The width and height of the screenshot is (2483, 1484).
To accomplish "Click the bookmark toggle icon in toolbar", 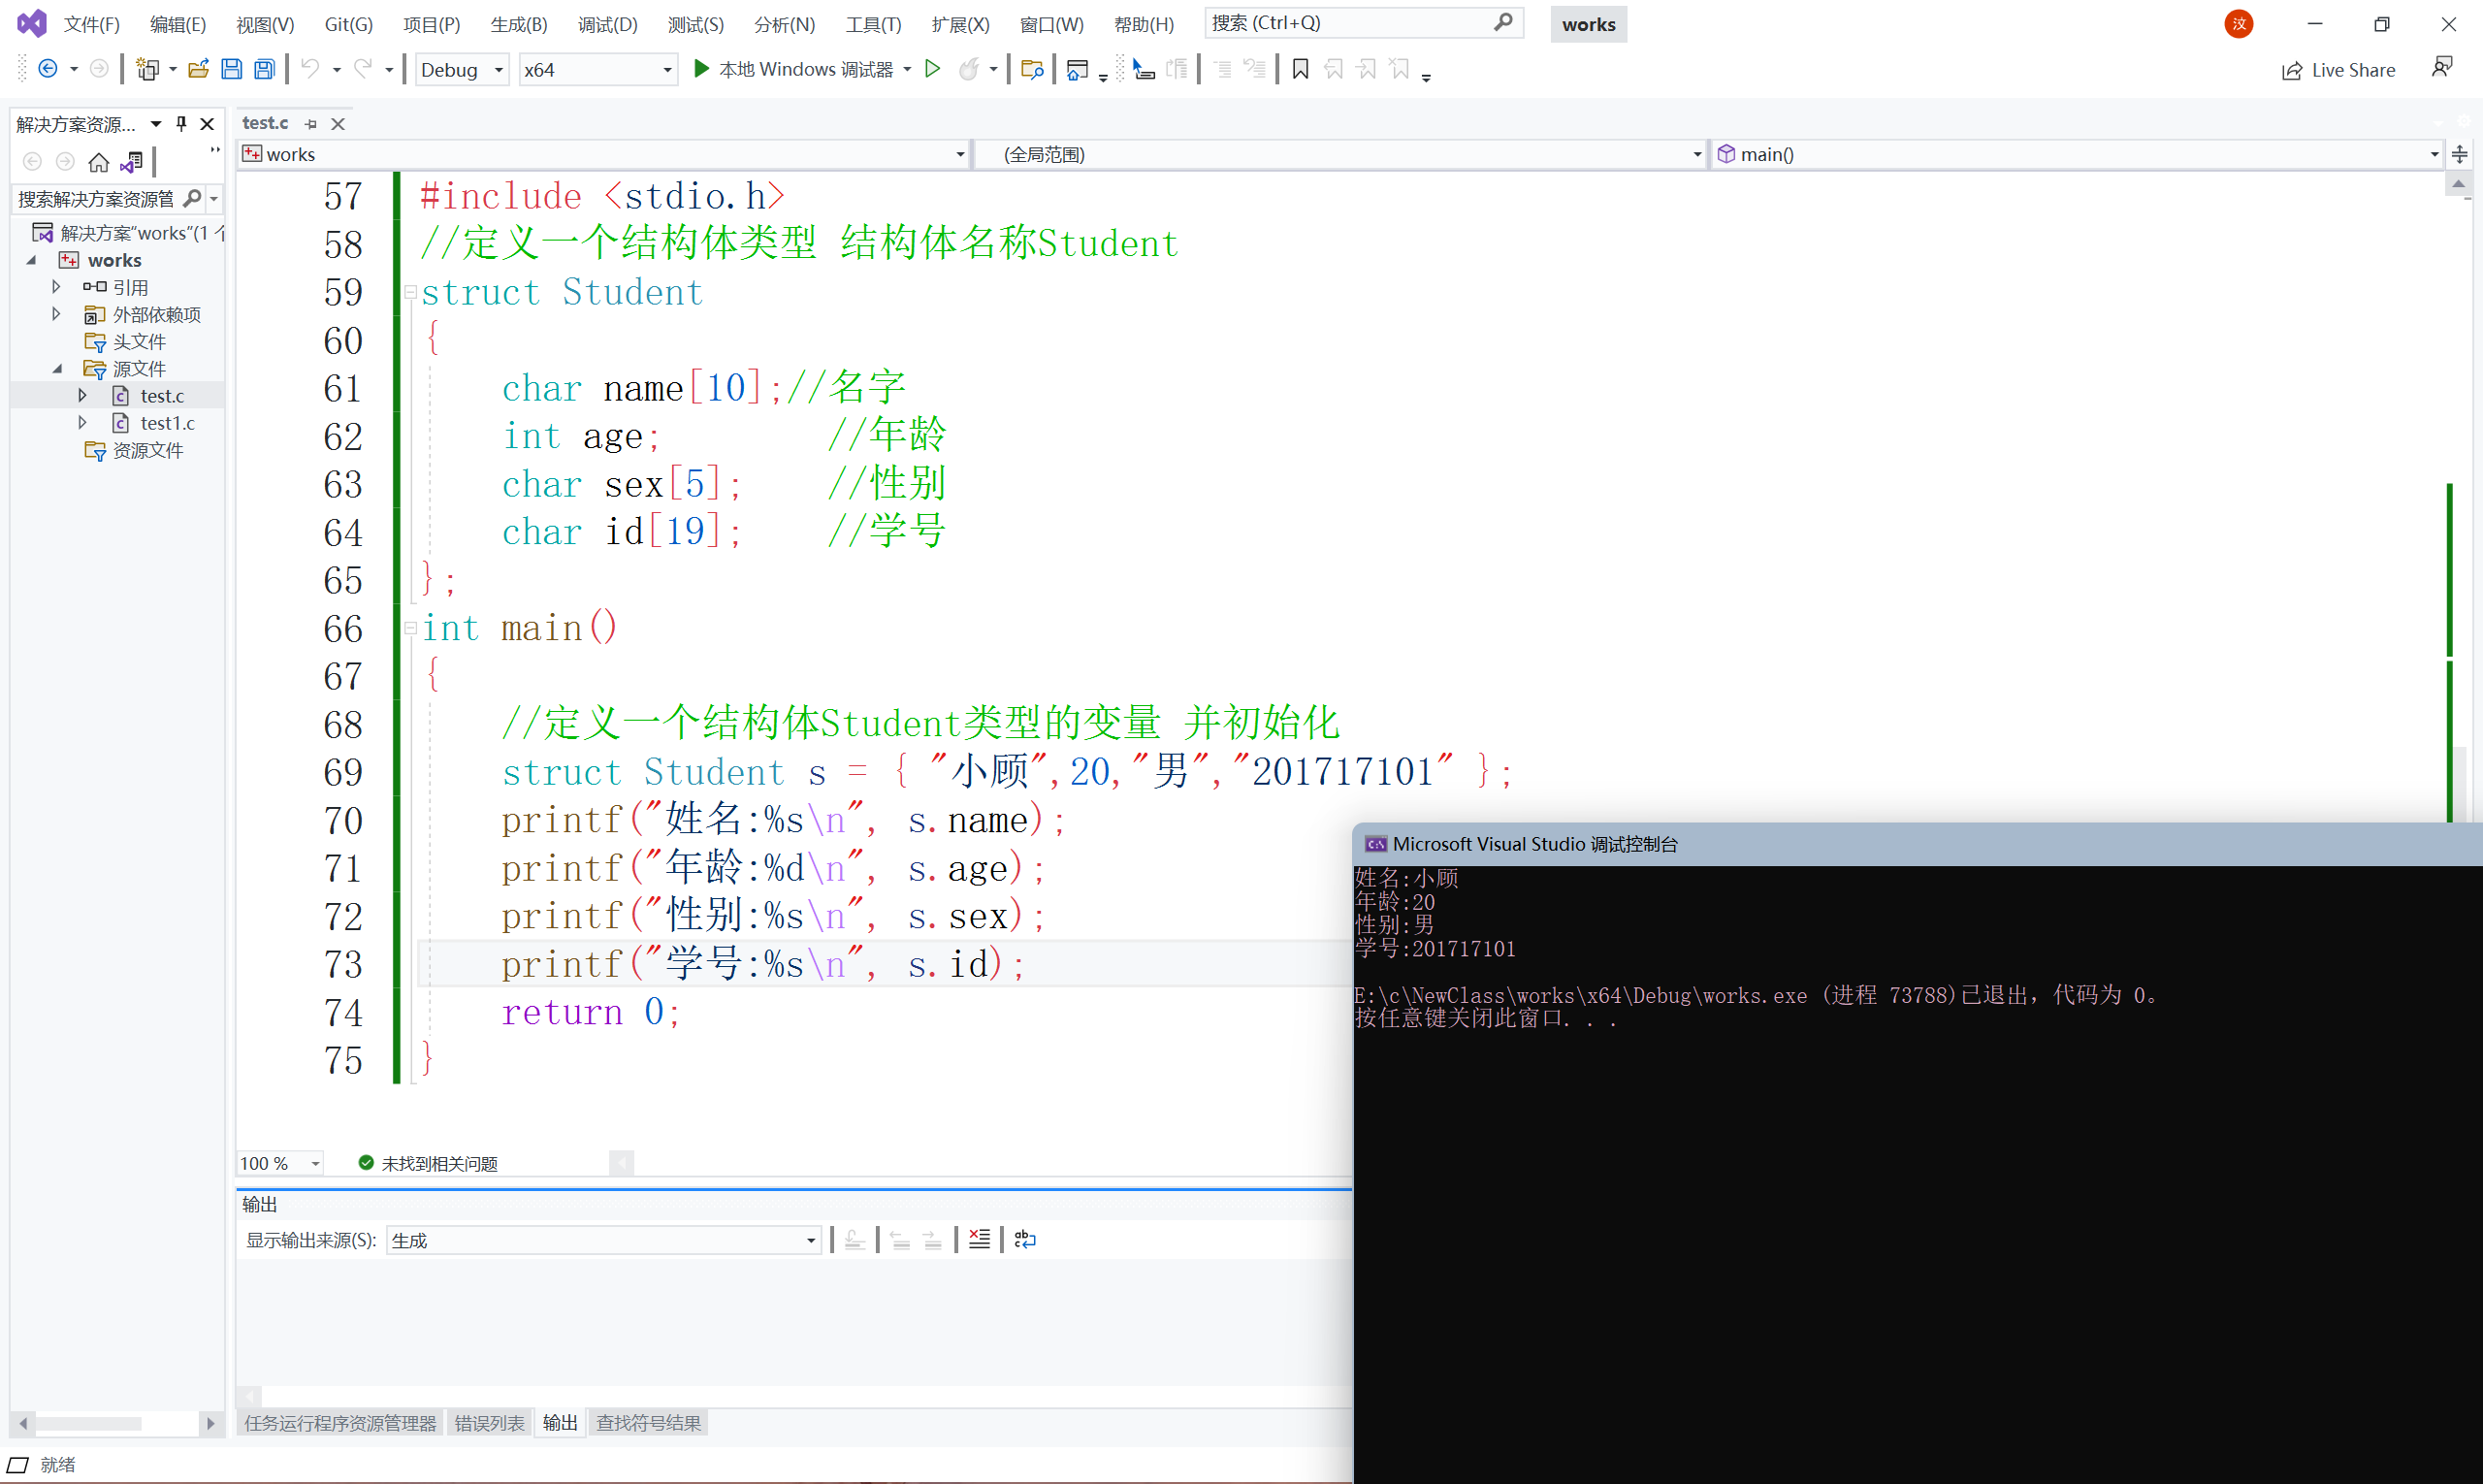I will pos(1300,69).
